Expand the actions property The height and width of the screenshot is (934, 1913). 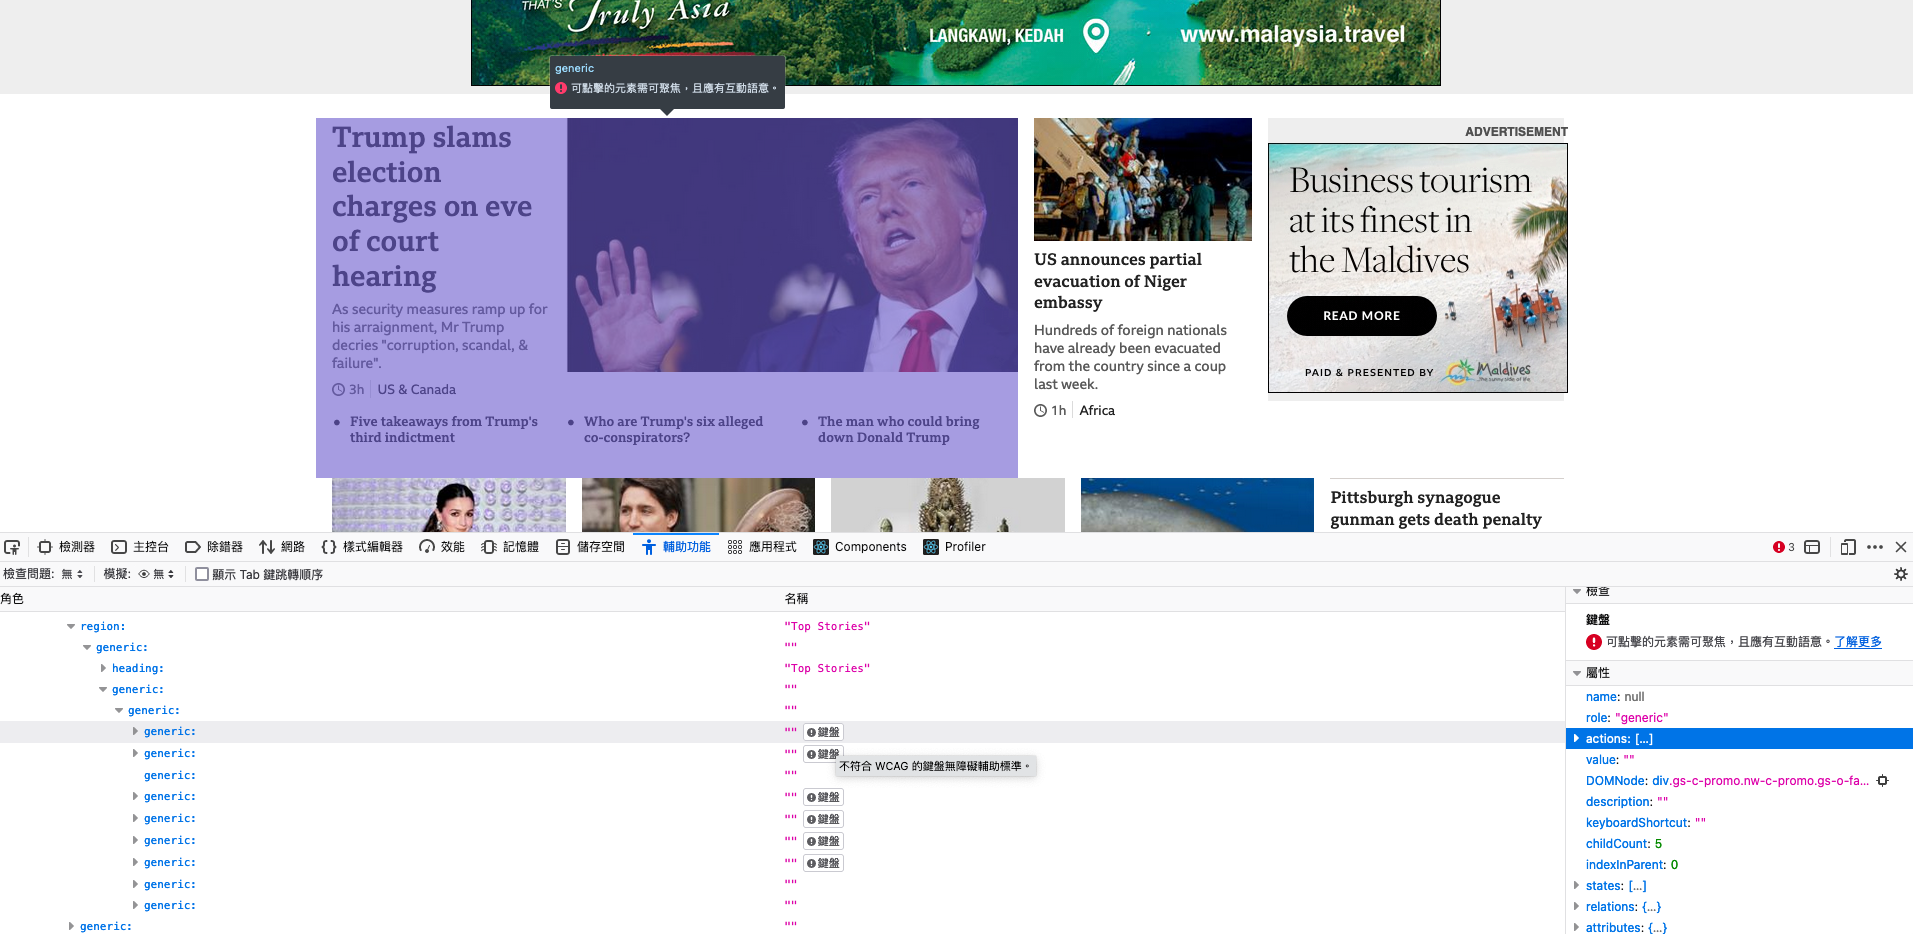[1577, 739]
